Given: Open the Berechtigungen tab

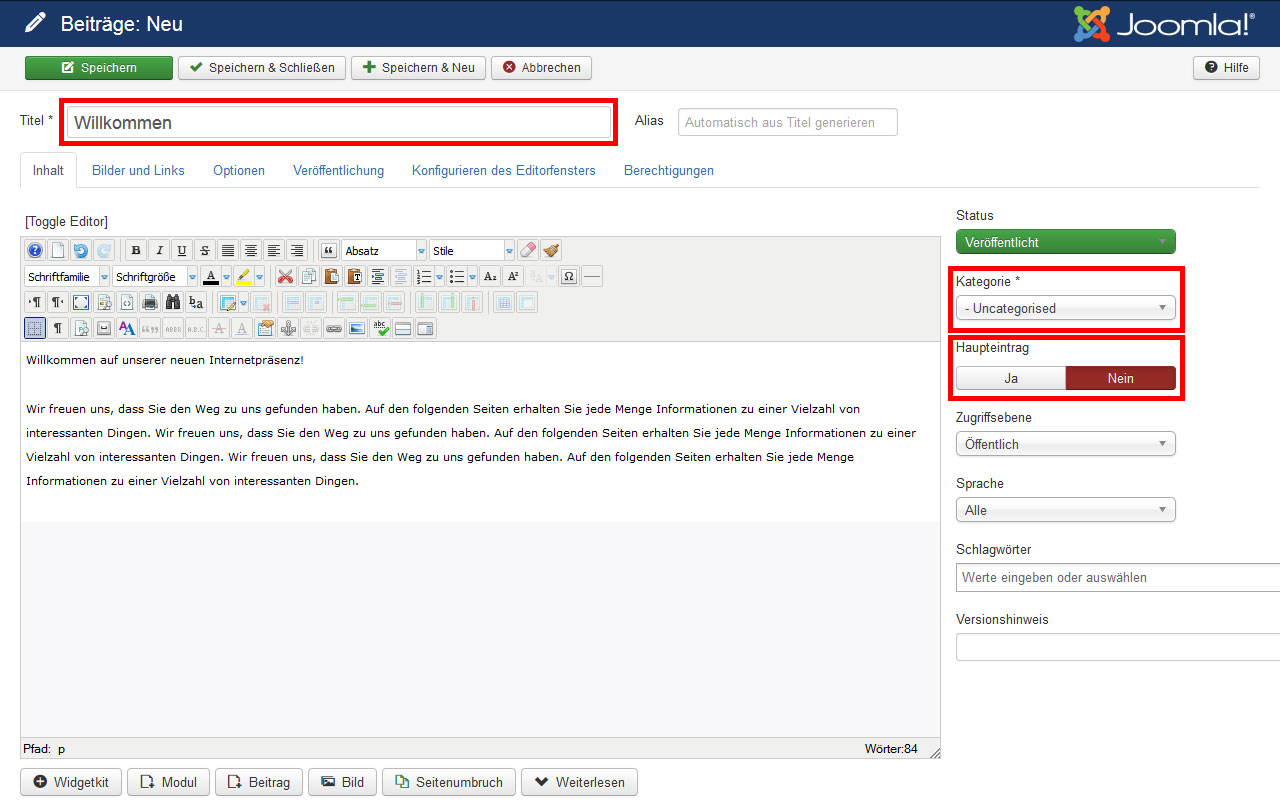Looking at the screenshot, I should click(669, 170).
